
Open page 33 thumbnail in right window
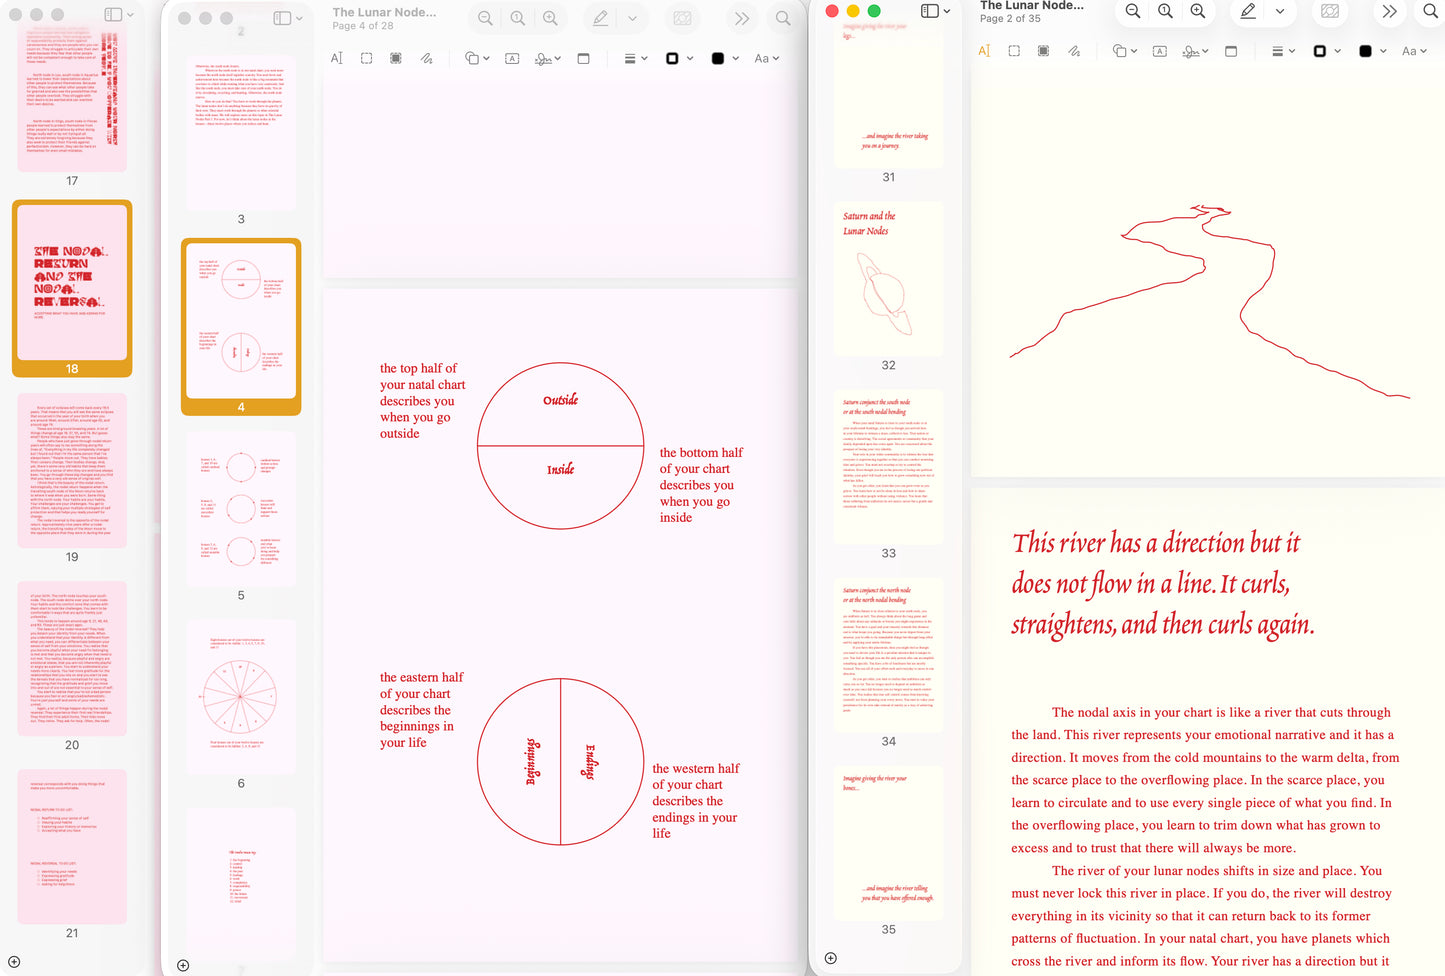[x=889, y=466]
